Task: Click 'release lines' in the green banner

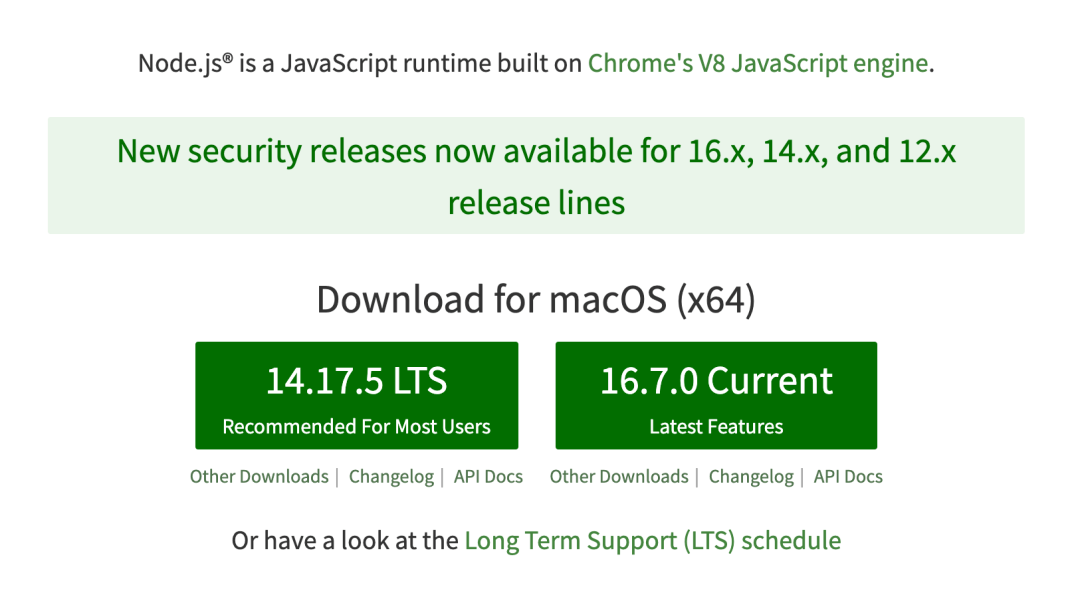Action: 536,203
